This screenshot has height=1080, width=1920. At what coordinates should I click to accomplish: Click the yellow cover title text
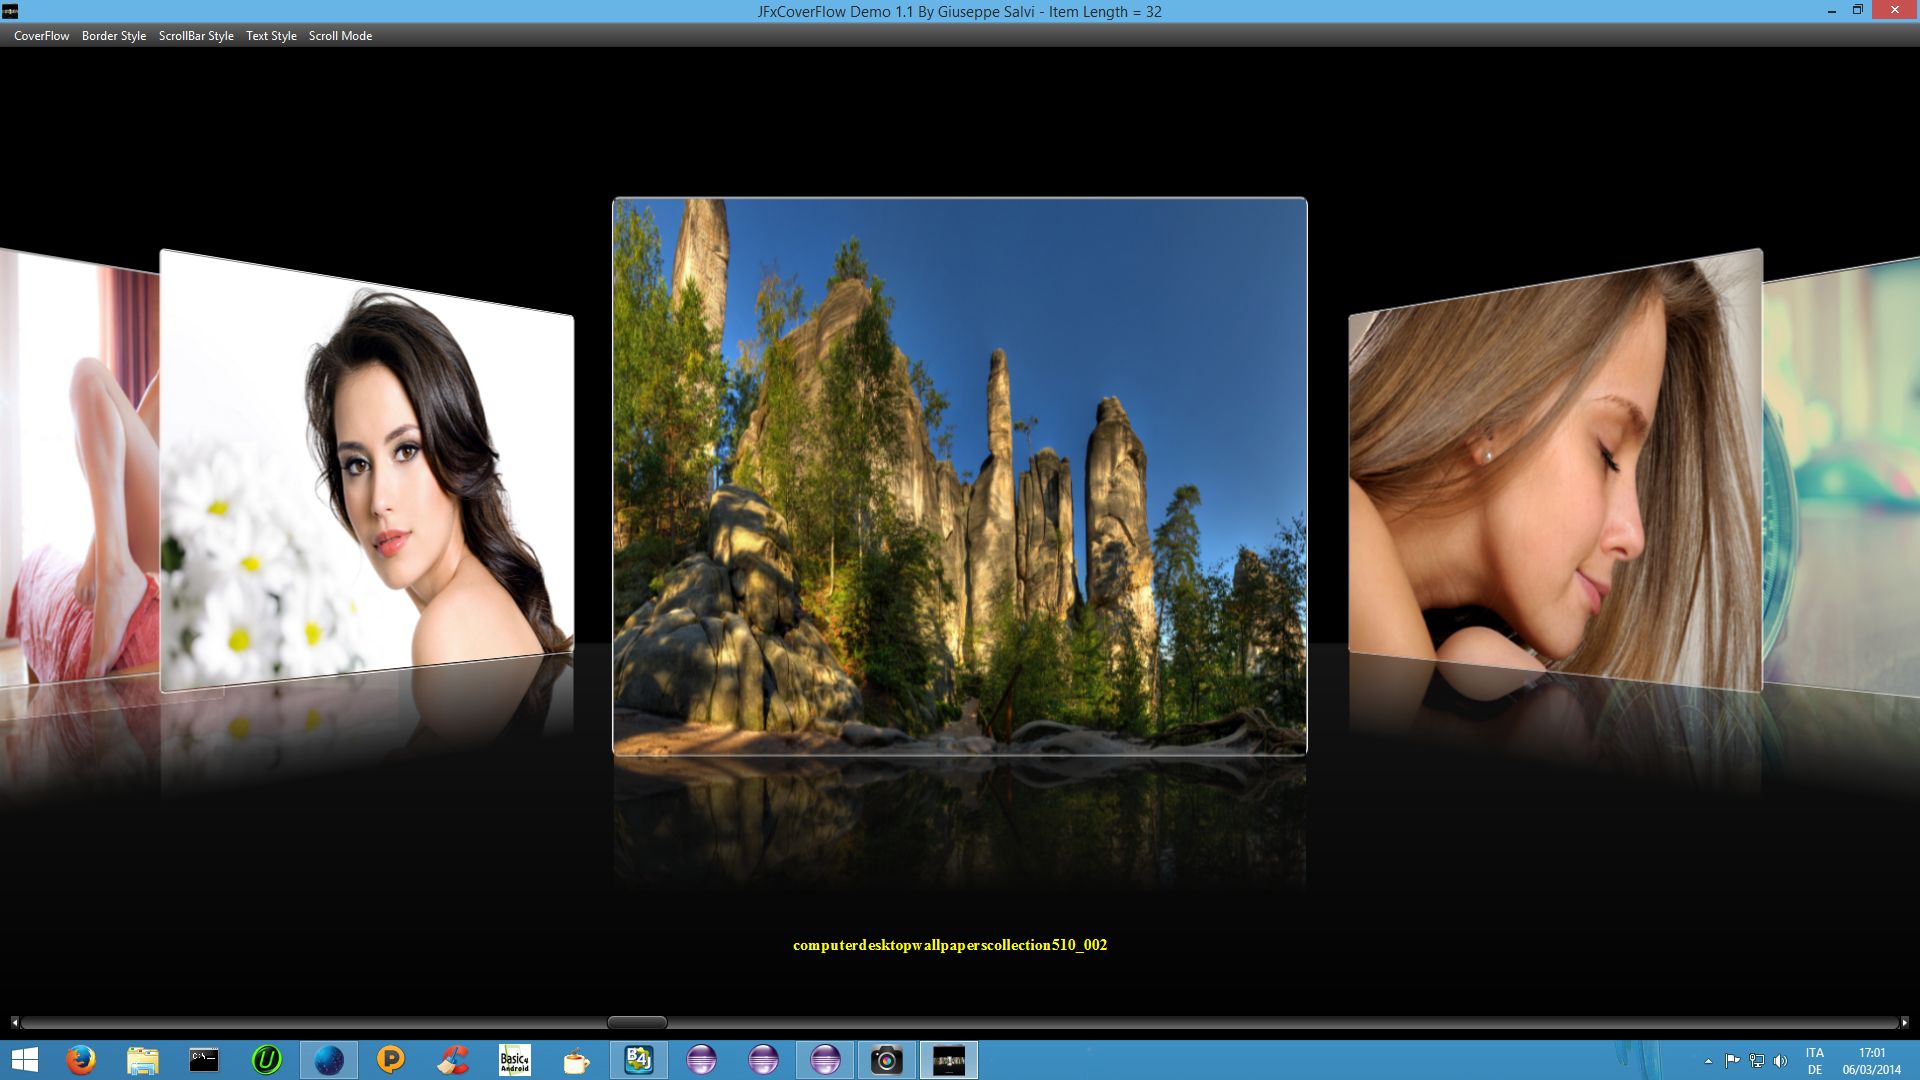point(949,945)
